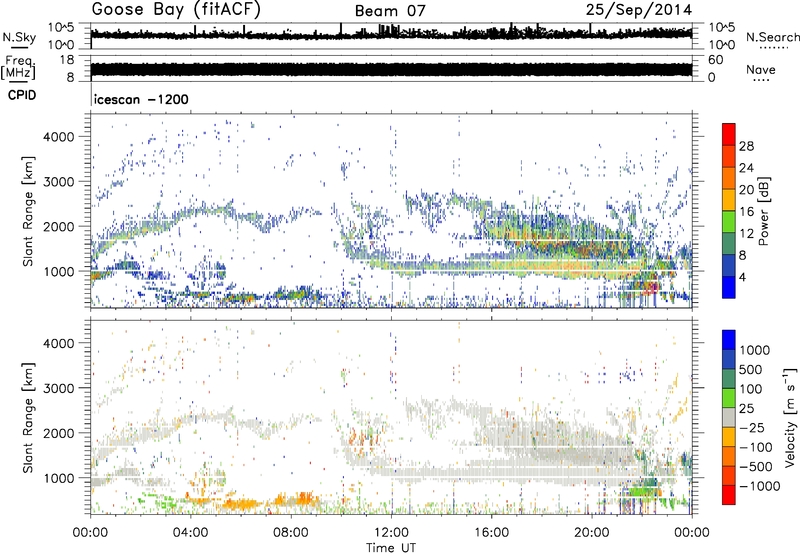The image size is (800, 554).
Task: Select the '08:00' time tick label
Action: point(291,533)
